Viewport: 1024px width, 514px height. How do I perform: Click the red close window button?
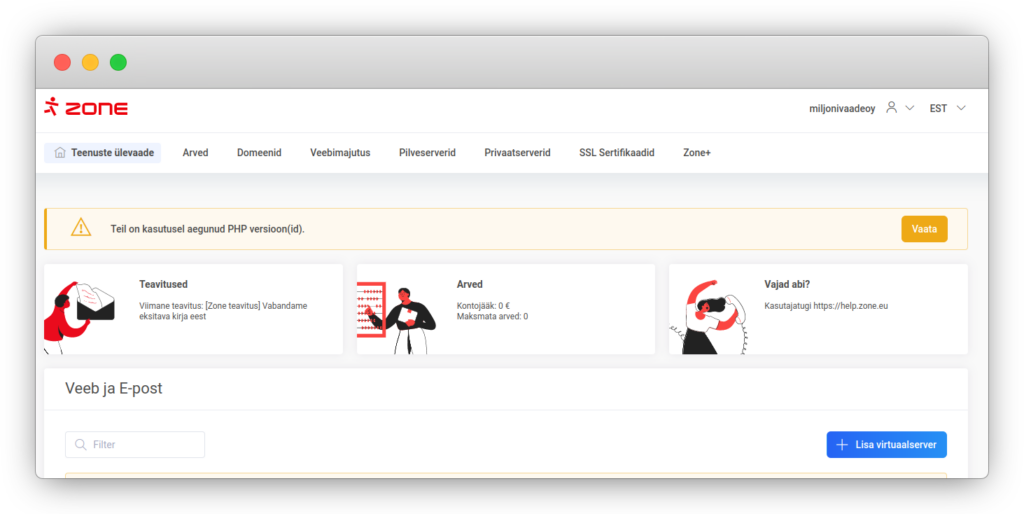click(x=62, y=62)
